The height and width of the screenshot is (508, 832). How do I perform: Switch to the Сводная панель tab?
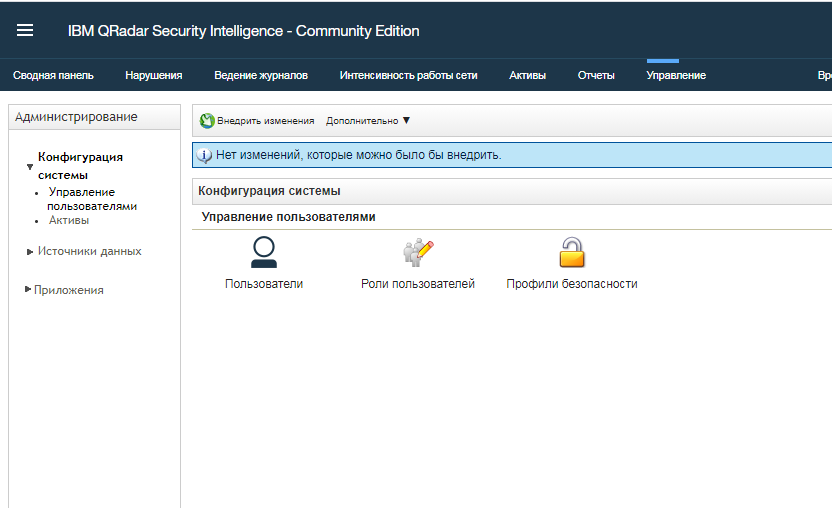click(x=53, y=75)
